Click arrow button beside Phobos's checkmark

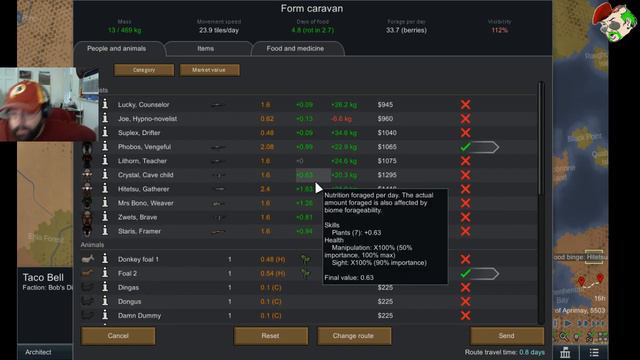485,147
